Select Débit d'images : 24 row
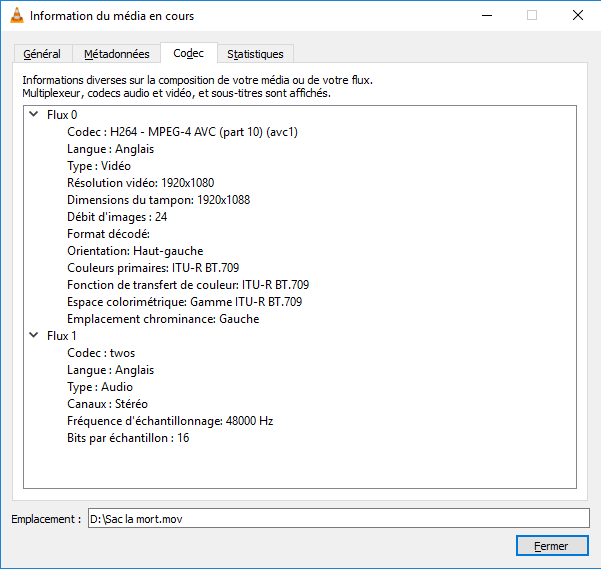The width and height of the screenshot is (601, 569). 117,217
